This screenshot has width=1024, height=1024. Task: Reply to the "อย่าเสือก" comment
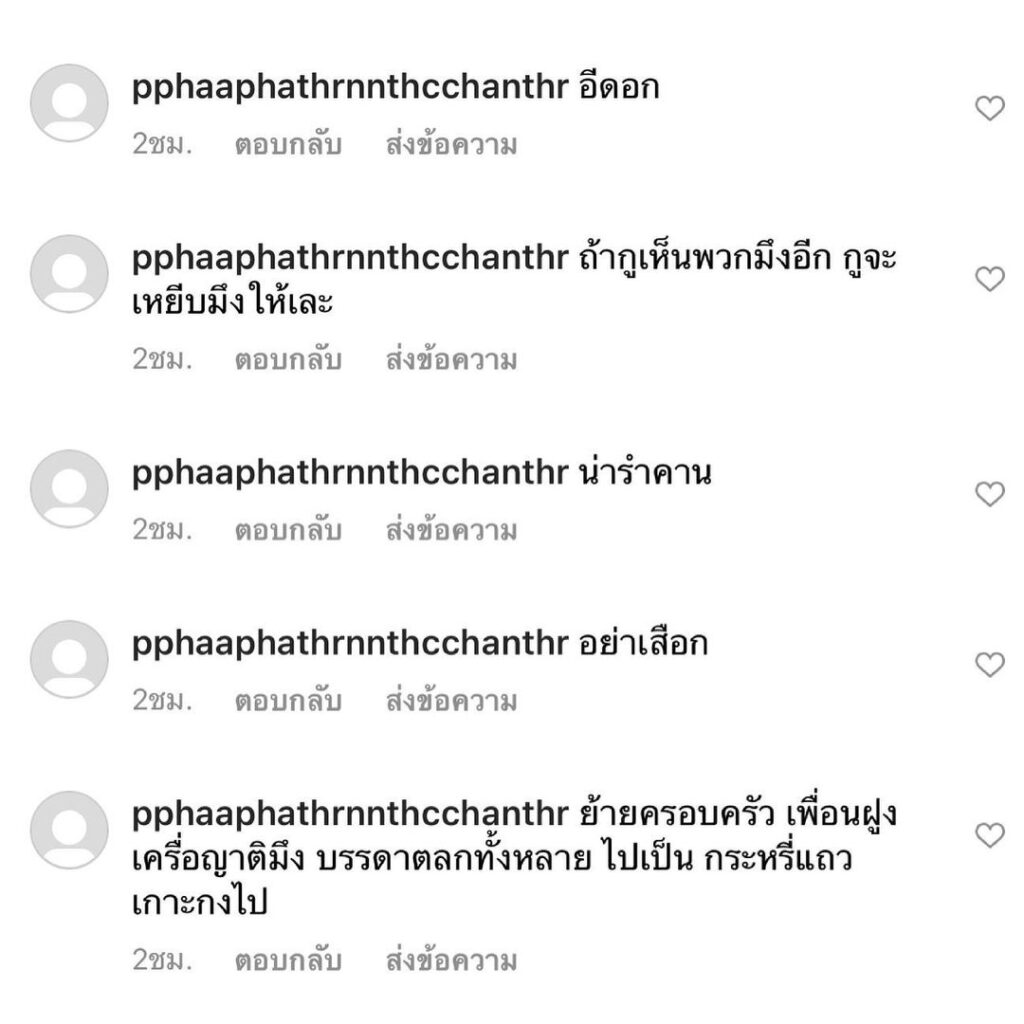point(288,701)
